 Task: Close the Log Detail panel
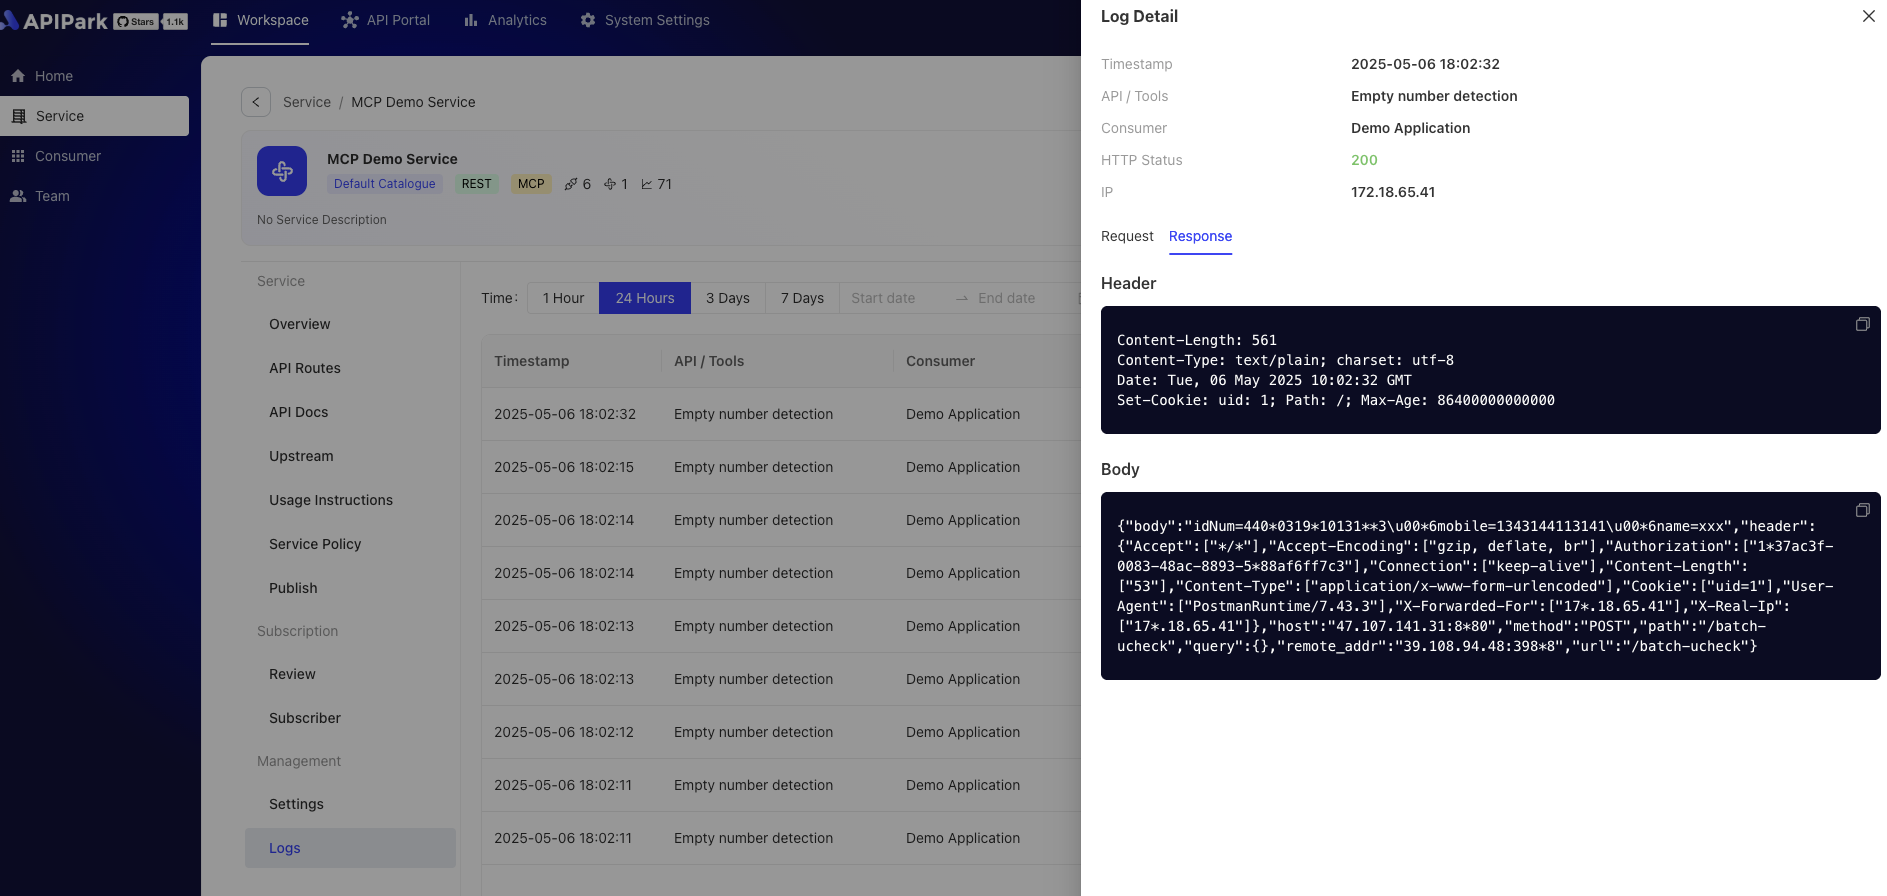1868,16
